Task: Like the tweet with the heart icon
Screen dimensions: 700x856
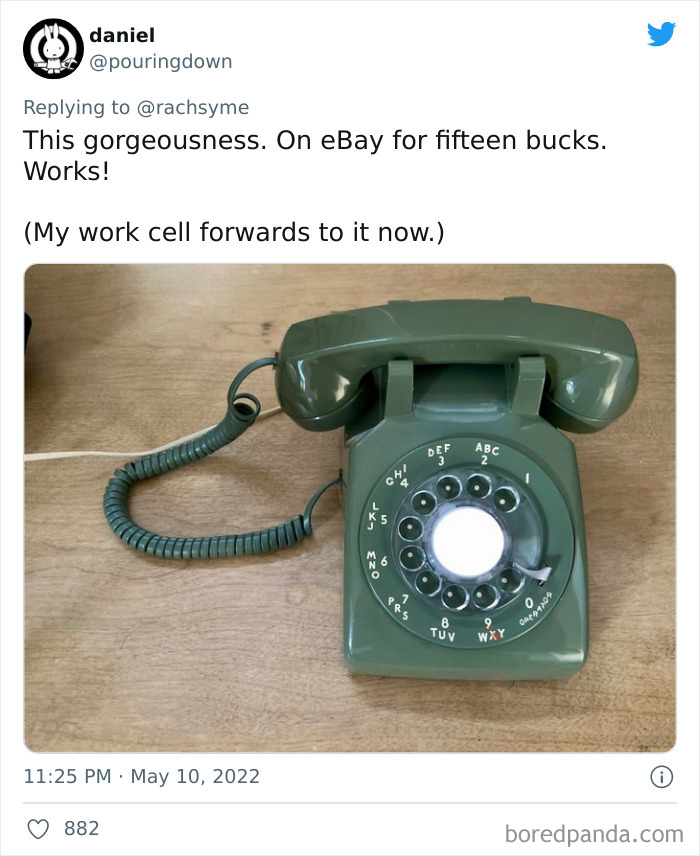Action: (38, 828)
